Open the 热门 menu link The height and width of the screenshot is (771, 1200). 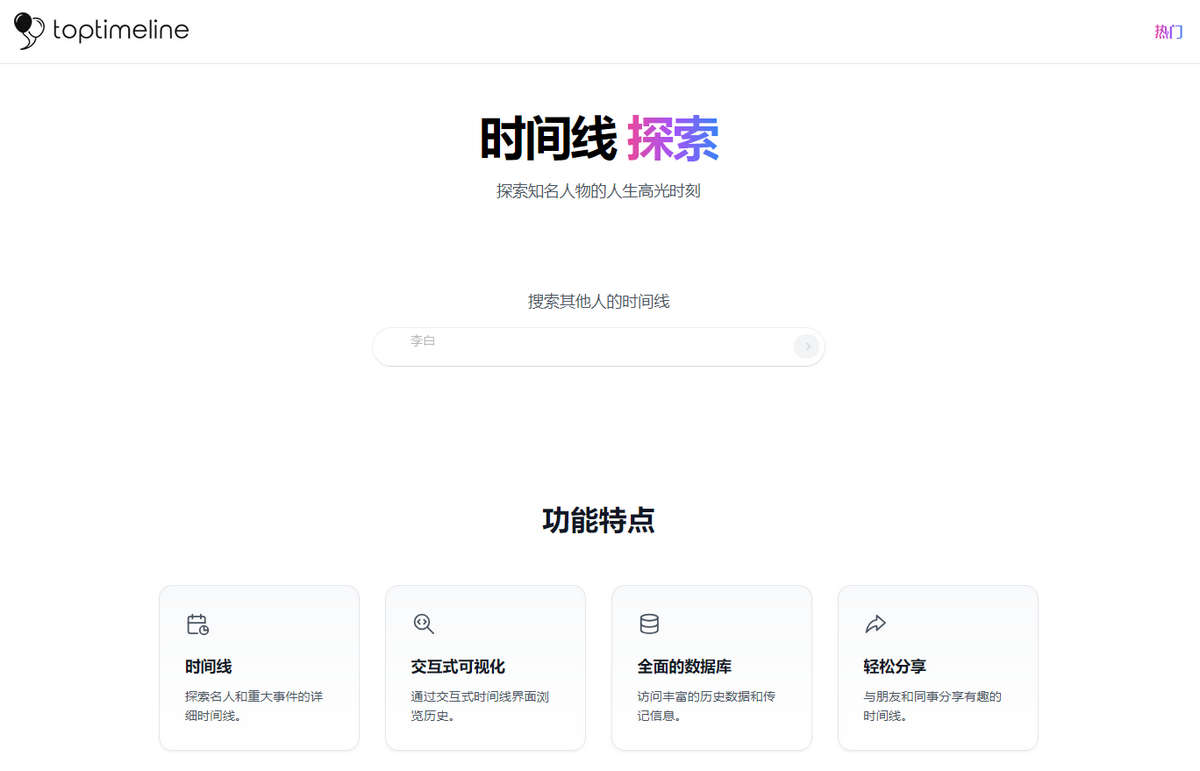pyautogui.click(x=1168, y=32)
